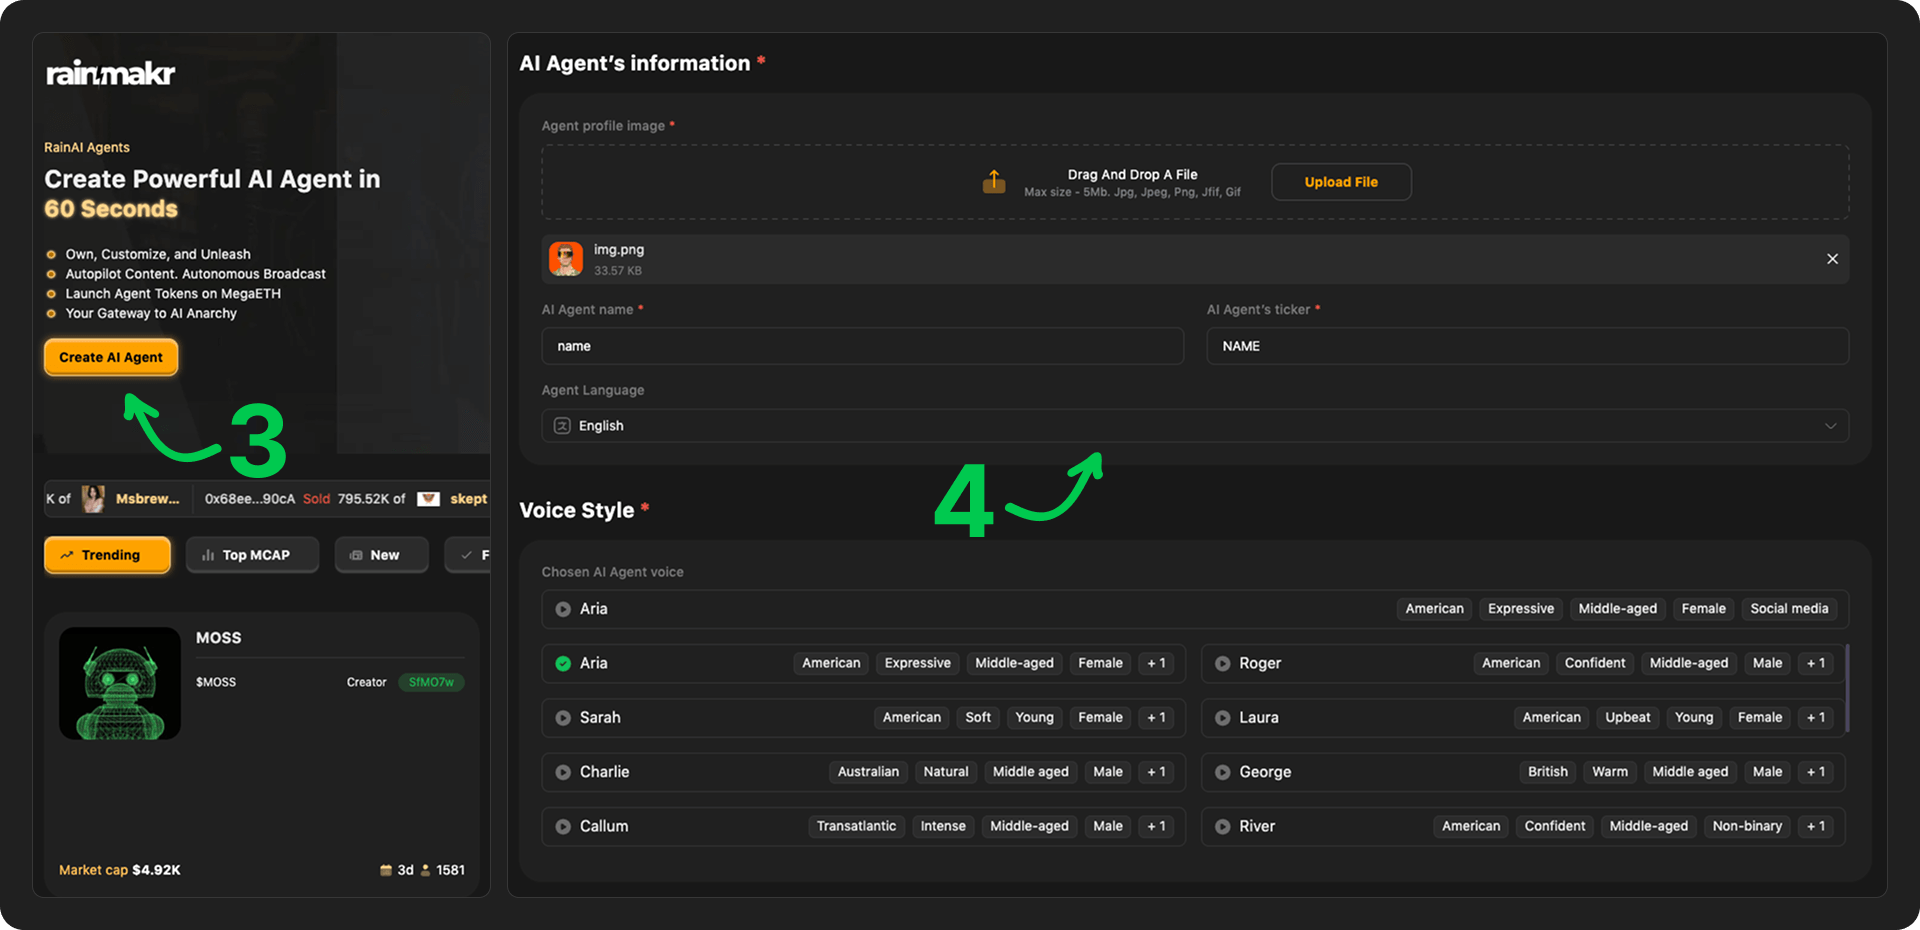Open the Agent Language dropdown chevron

coord(1830,426)
